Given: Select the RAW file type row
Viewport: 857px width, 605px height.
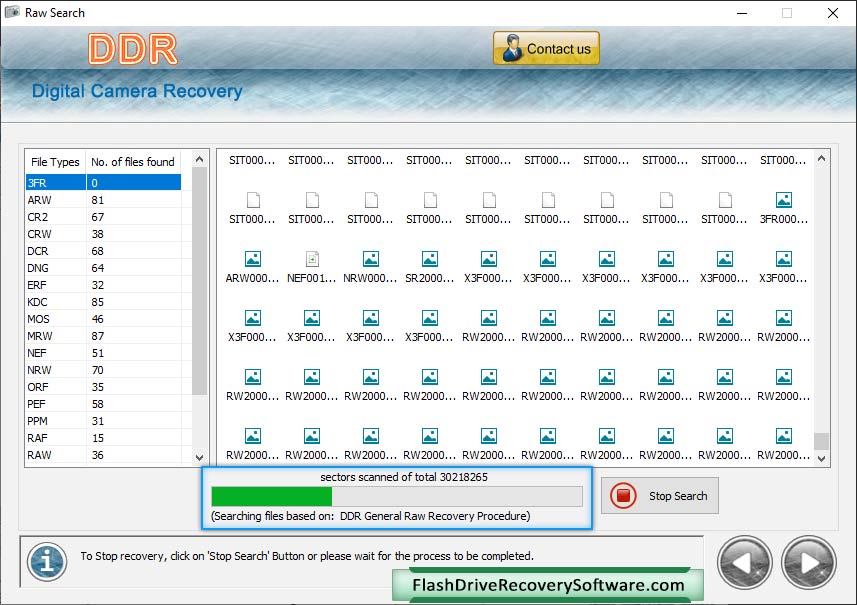Looking at the screenshot, I should click(x=103, y=455).
